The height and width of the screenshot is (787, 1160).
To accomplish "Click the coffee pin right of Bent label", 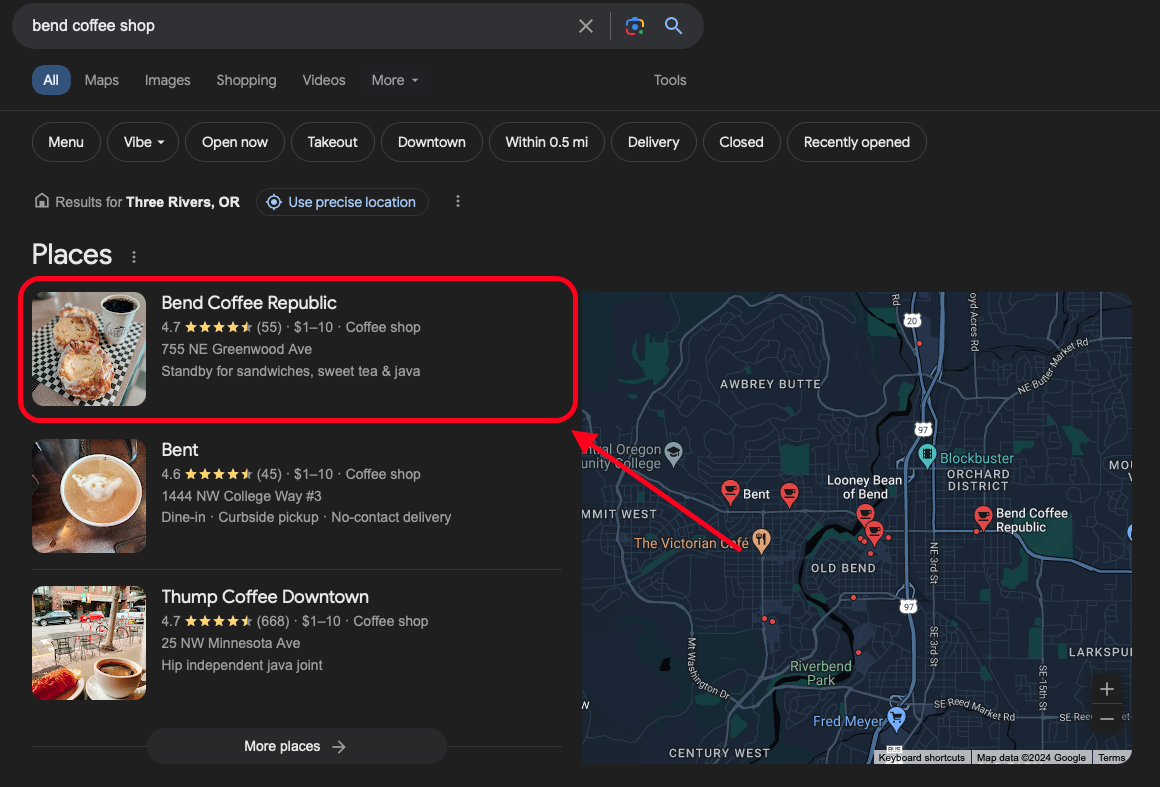I will coord(789,494).
